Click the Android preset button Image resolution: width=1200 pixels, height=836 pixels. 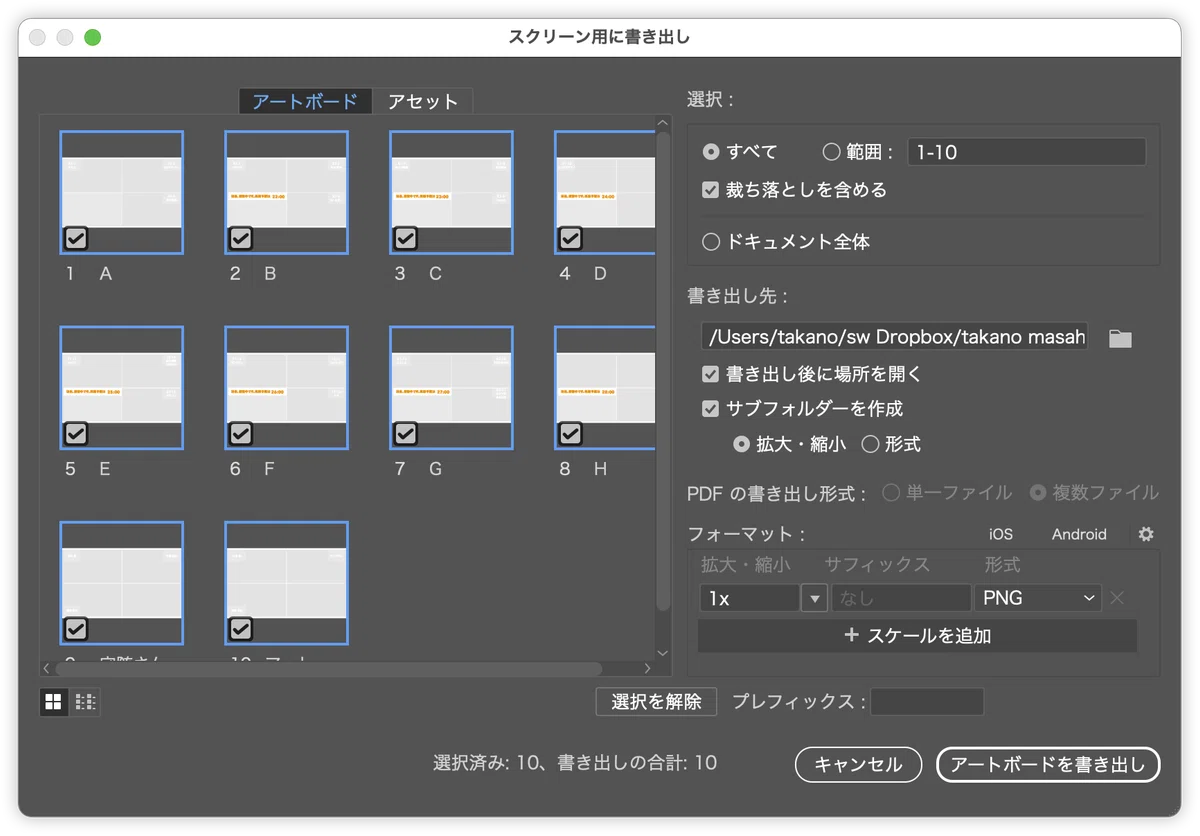1079,534
